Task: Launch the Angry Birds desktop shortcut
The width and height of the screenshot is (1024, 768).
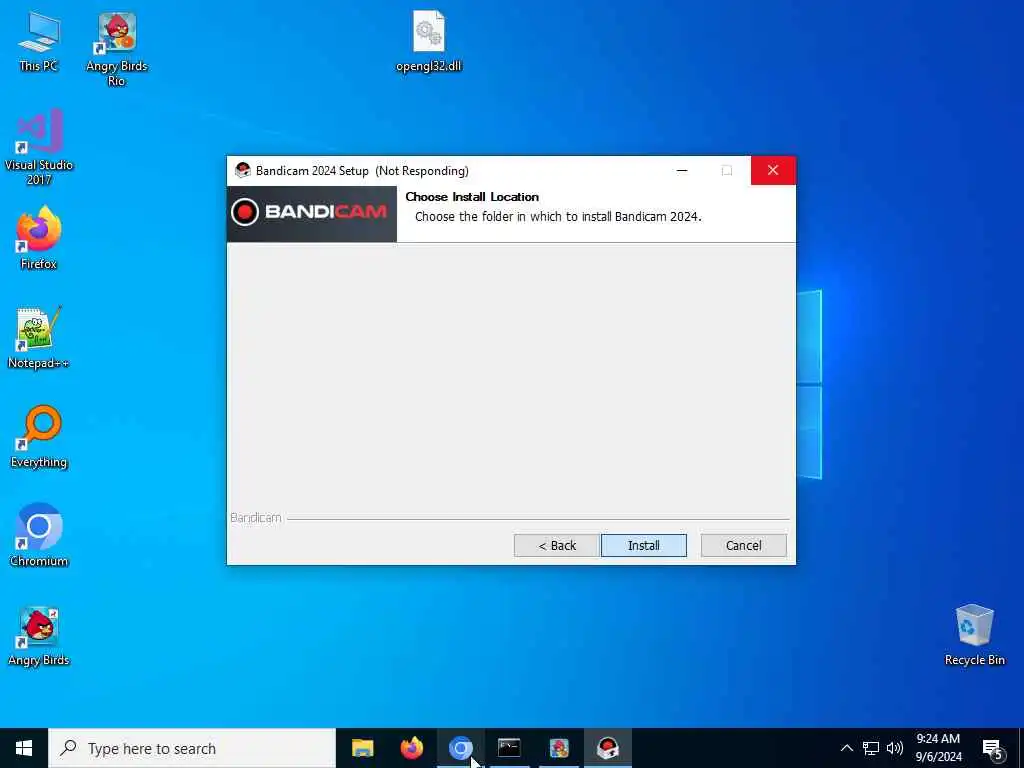Action: tap(39, 637)
